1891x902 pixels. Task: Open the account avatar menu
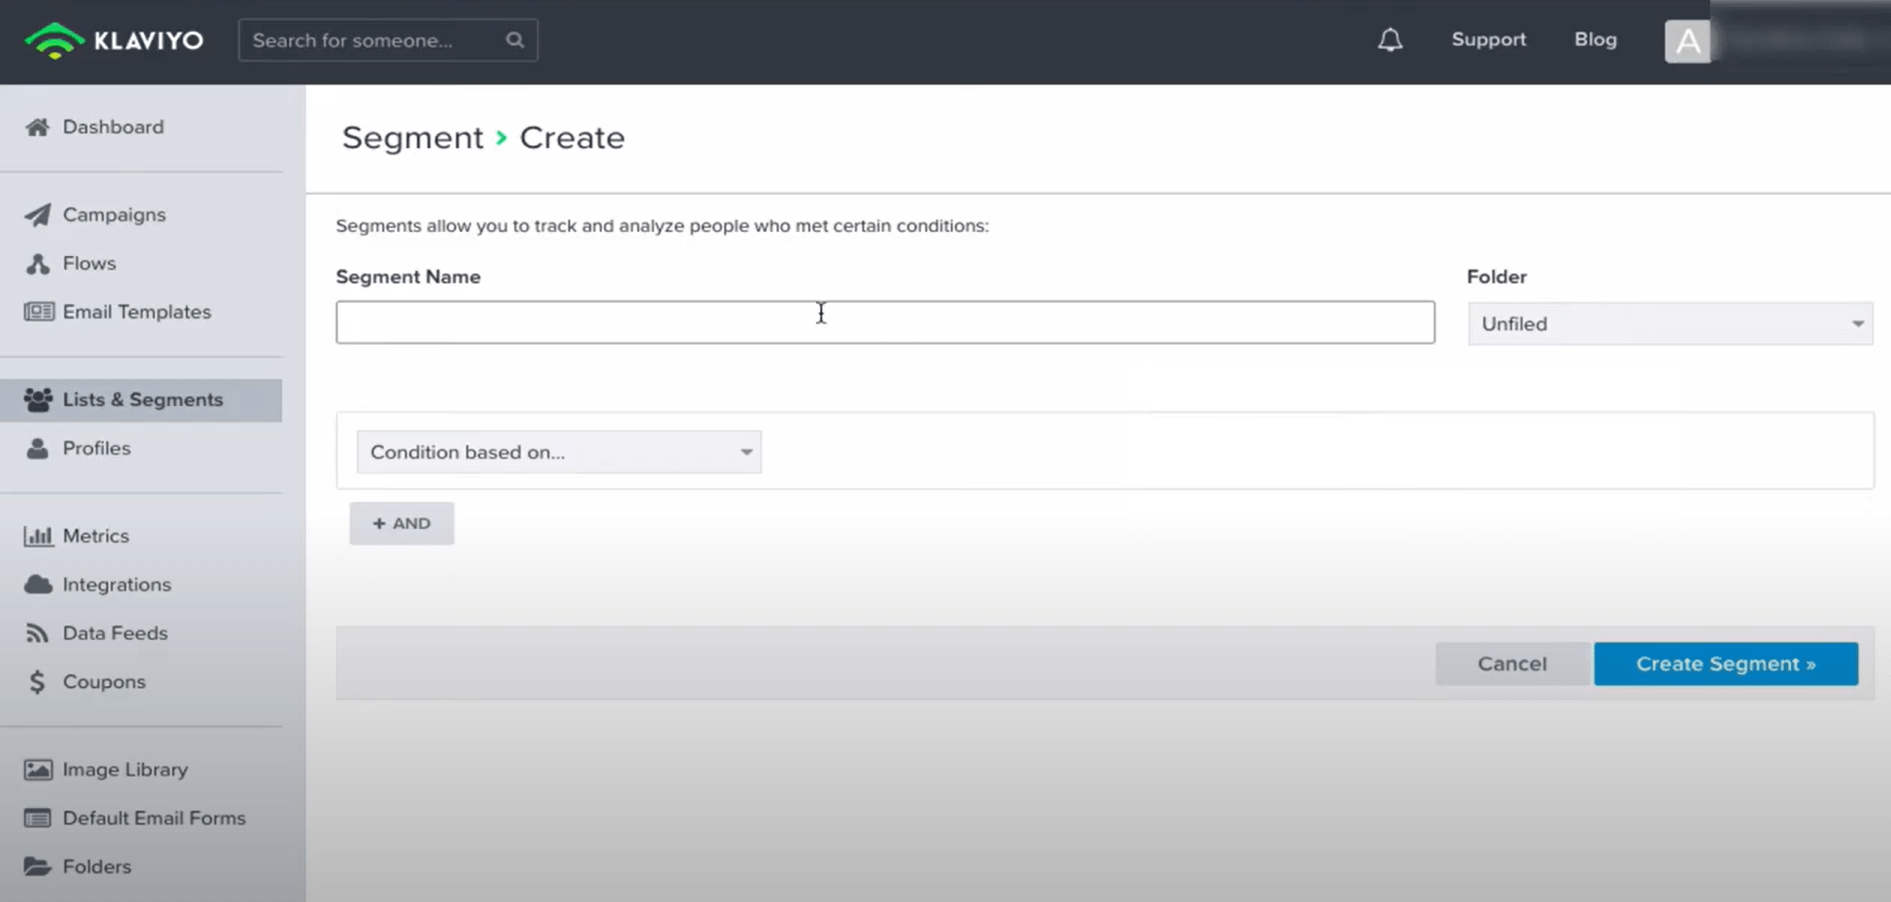(x=1688, y=41)
